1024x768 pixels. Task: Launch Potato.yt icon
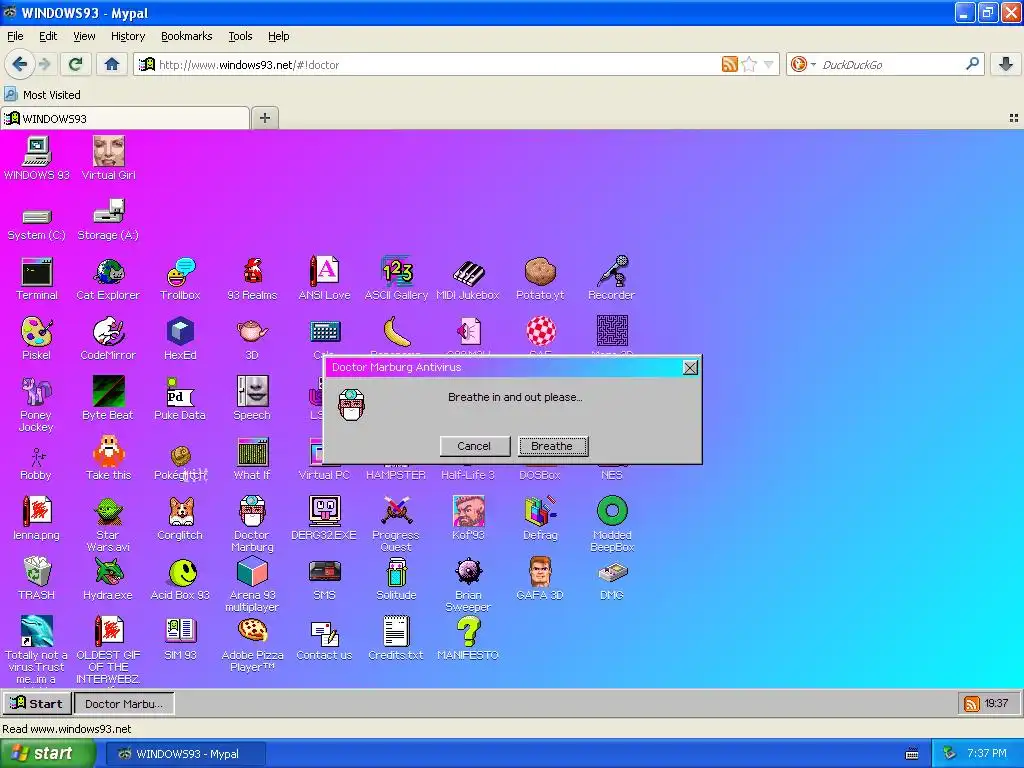540,279
